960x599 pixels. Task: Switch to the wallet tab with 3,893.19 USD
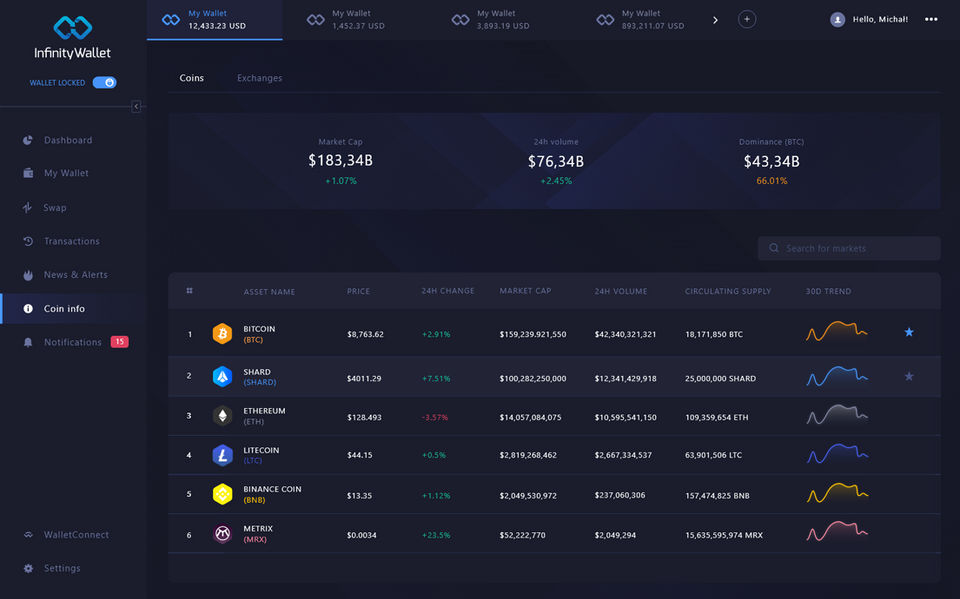[491, 20]
